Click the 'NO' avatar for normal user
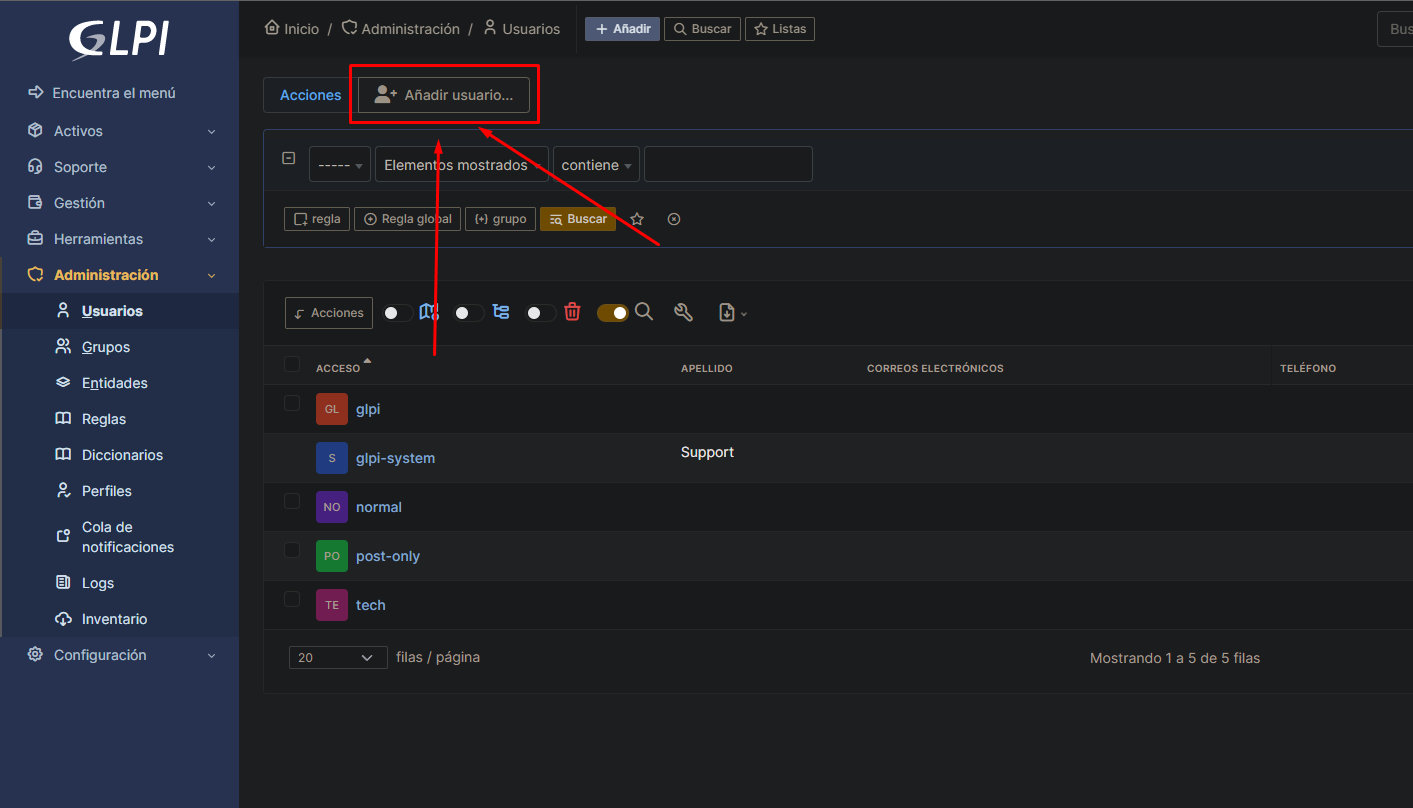Screen dimensions: 1413x808 [332, 507]
